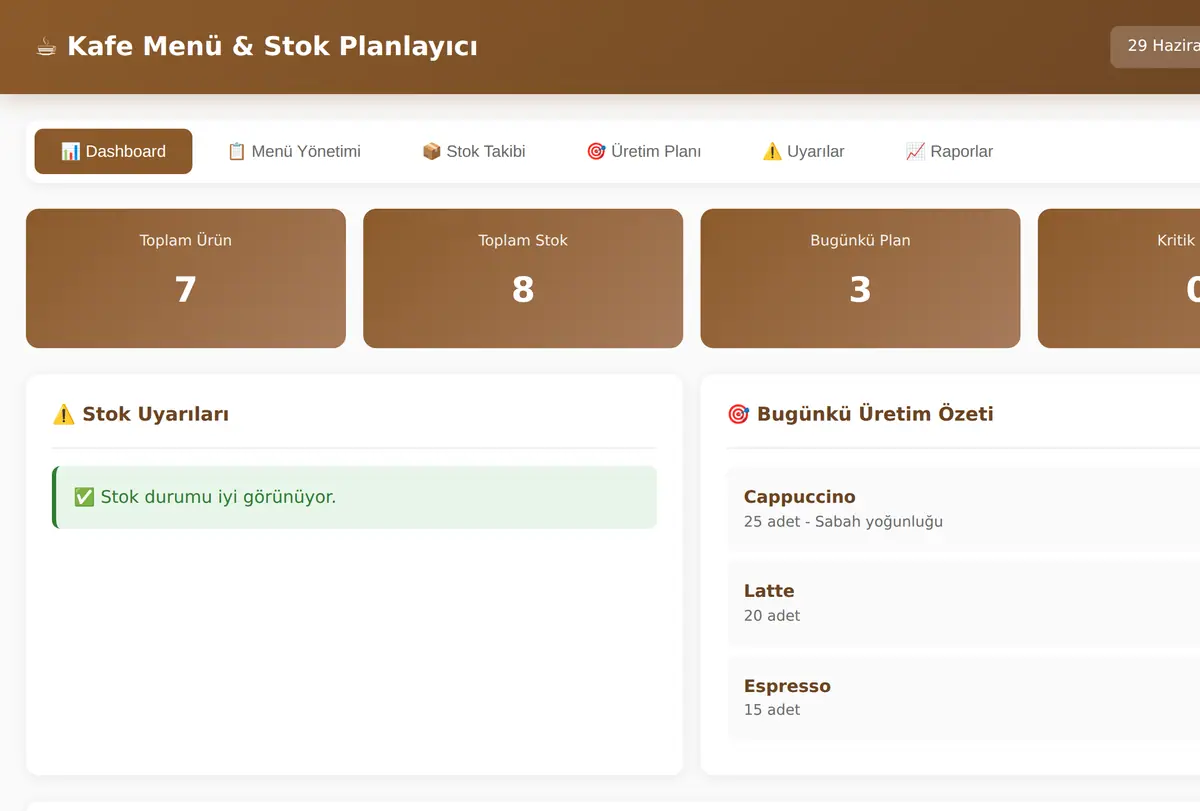
Task: Select the Toplam Ürün card
Action: coord(186,278)
